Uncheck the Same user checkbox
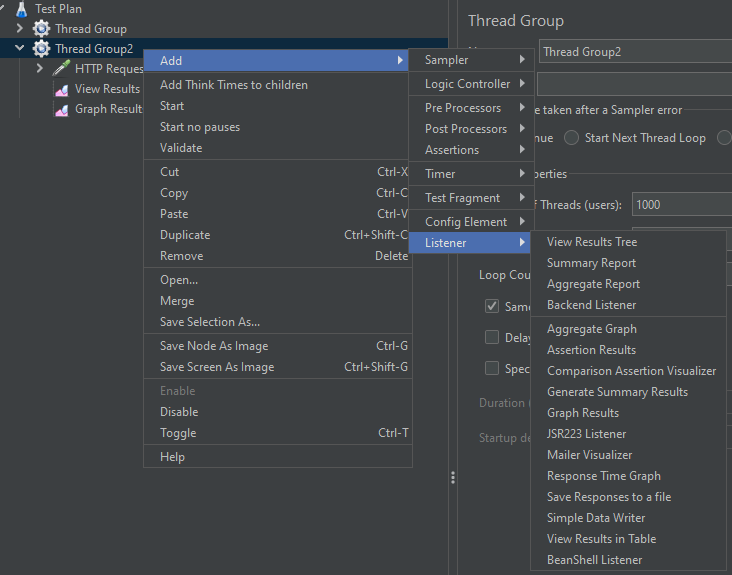 (492, 306)
